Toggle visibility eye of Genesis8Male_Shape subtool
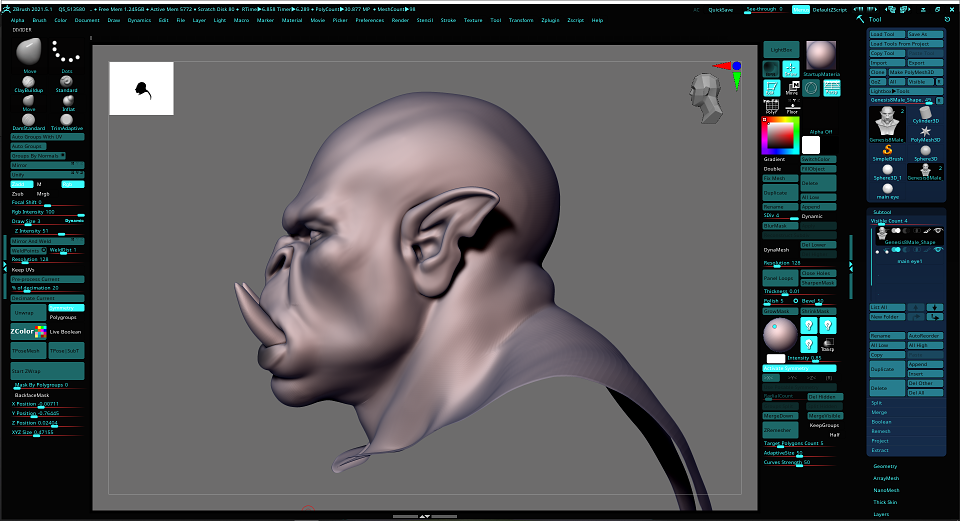Image resolution: width=960 pixels, height=521 pixels. click(937, 231)
